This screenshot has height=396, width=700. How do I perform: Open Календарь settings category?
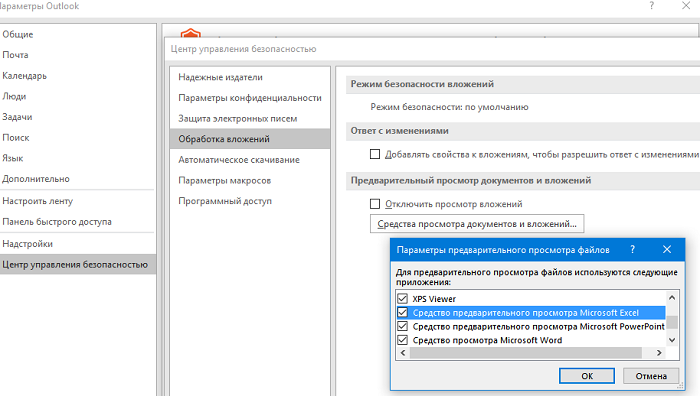(25, 75)
